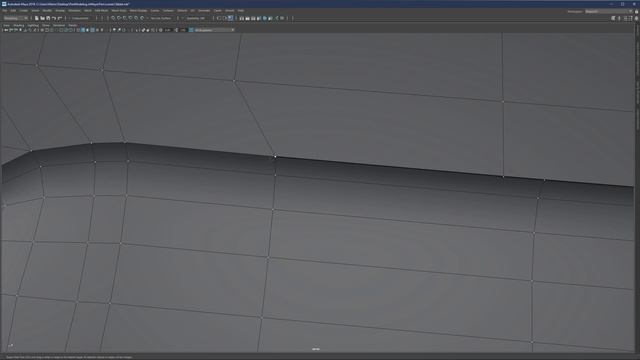Image resolution: width=640 pixels, height=360 pixels.
Task: Toggle Wireframe on Shaded display
Action: 92,30
